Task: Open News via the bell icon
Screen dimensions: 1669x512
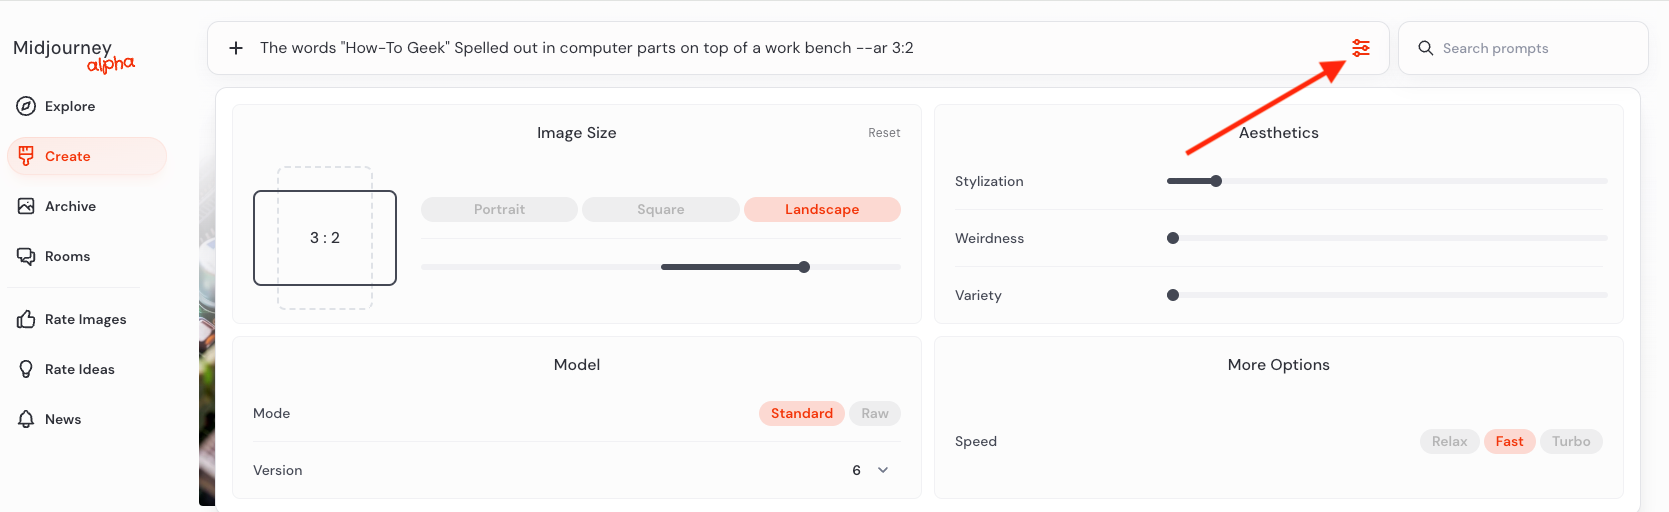Action: tap(26, 419)
